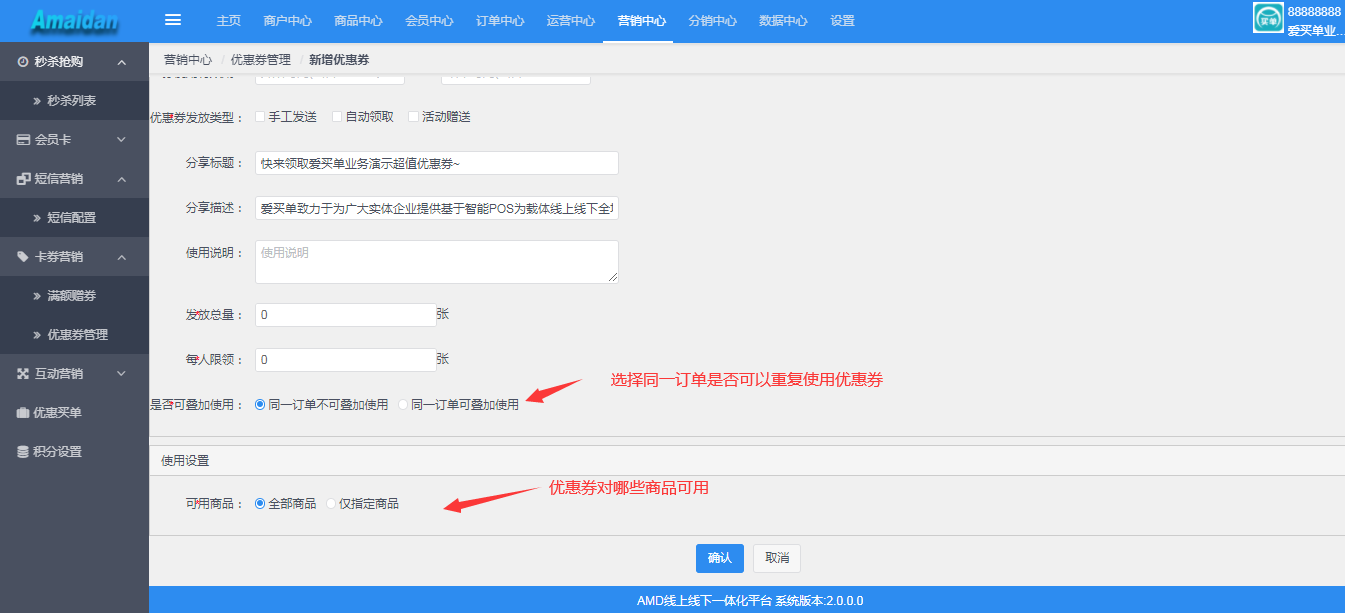Select 全部商品 radio button
This screenshot has height=613, width=1345.
click(x=260, y=504)
